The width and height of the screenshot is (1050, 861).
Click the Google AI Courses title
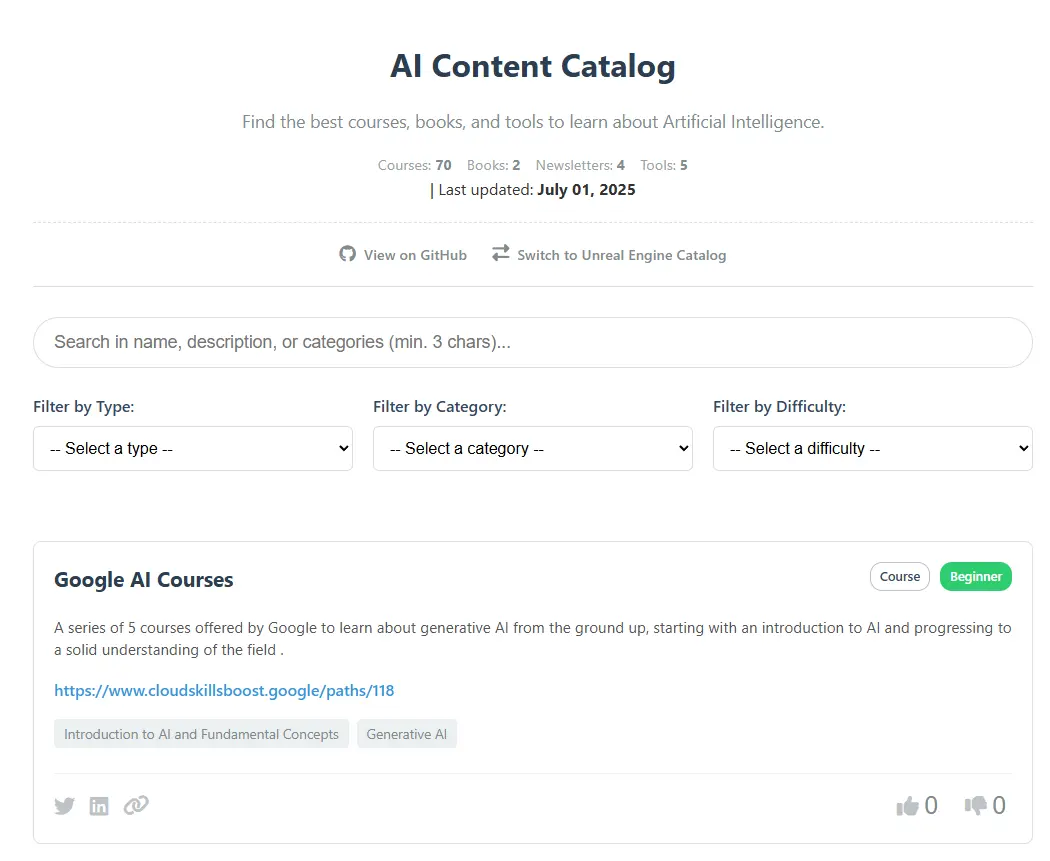tap(144, 580)
